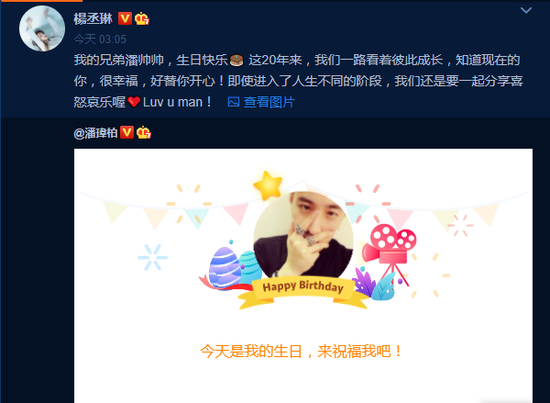The height and width of the screenshot is (403, 550).
Task: Click the 楊丞琳 username
Action: click(93, 19)
